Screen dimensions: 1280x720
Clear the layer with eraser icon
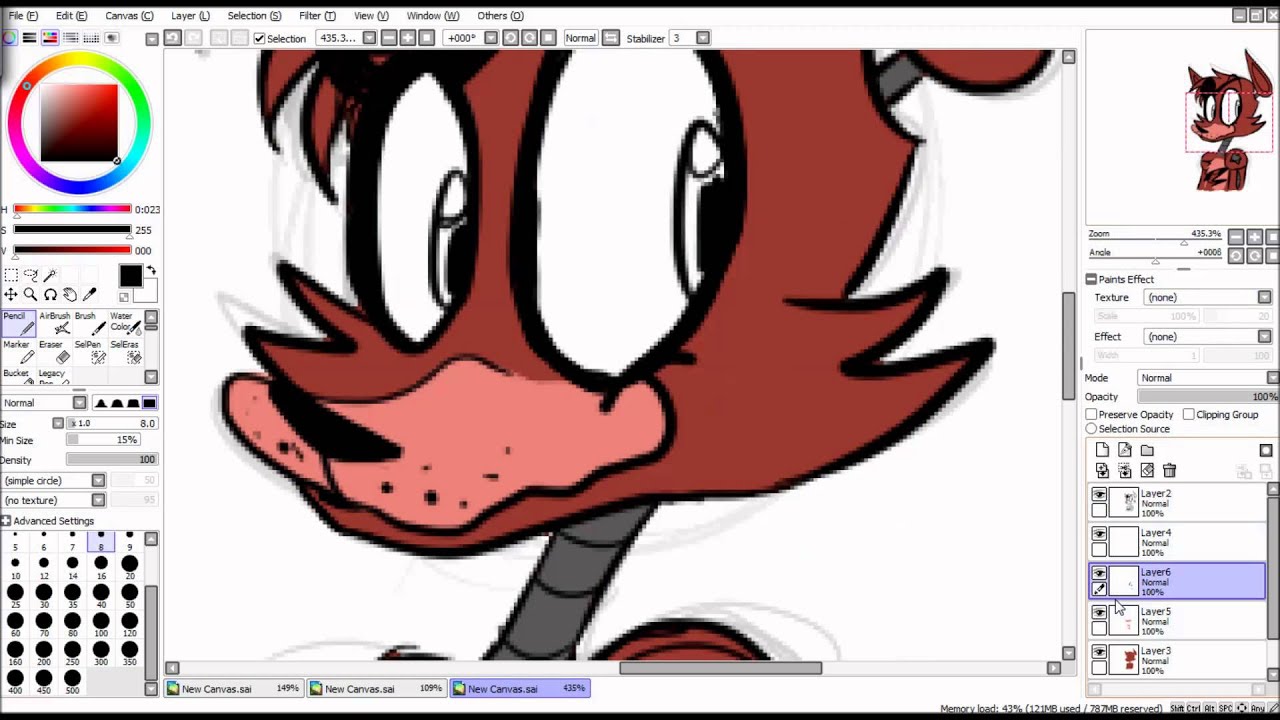tap(1147, 470)
